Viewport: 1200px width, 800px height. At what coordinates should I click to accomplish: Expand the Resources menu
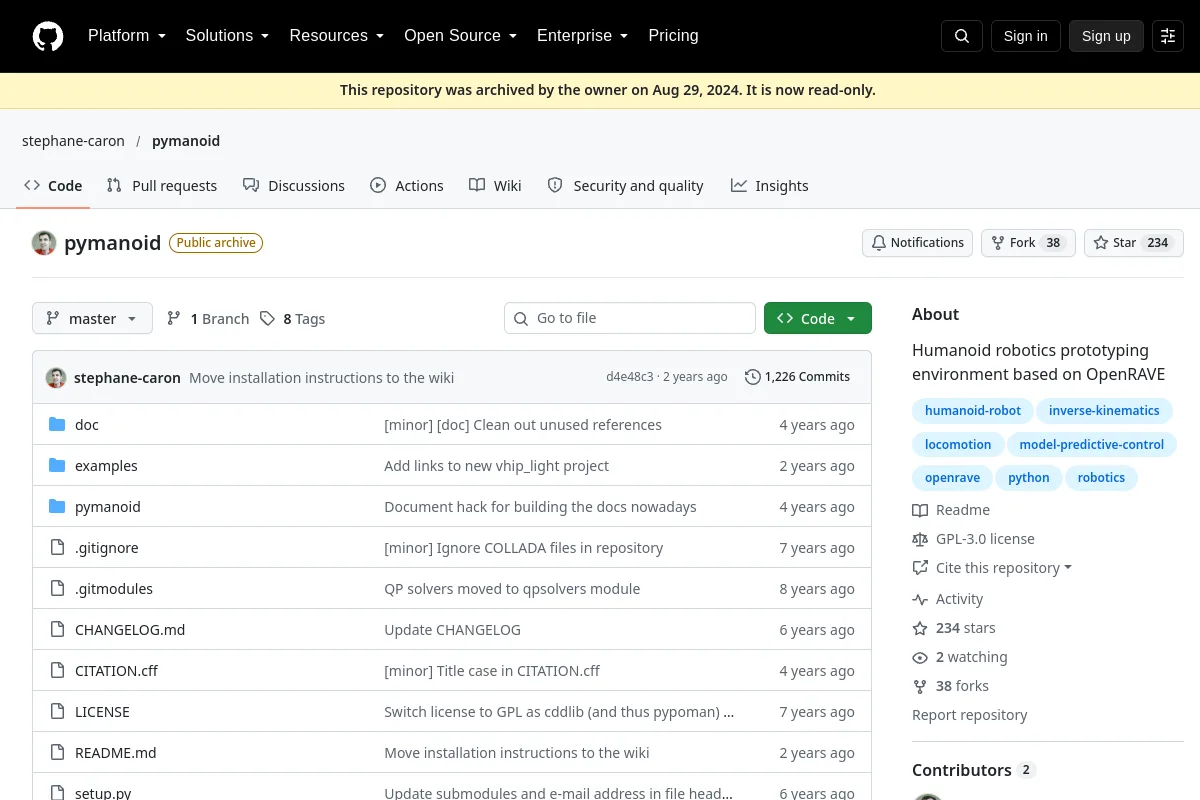click(336, 36)
